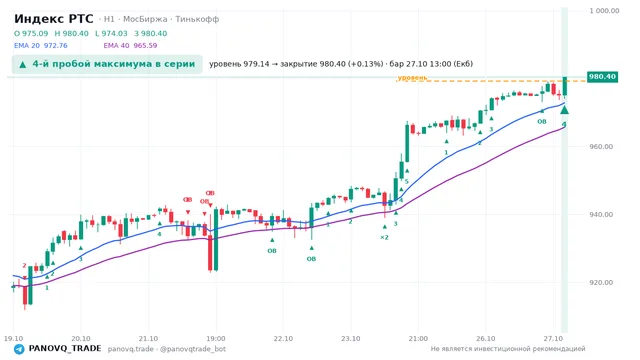Click the green triangle in the breakout badge

coord(23,64)
